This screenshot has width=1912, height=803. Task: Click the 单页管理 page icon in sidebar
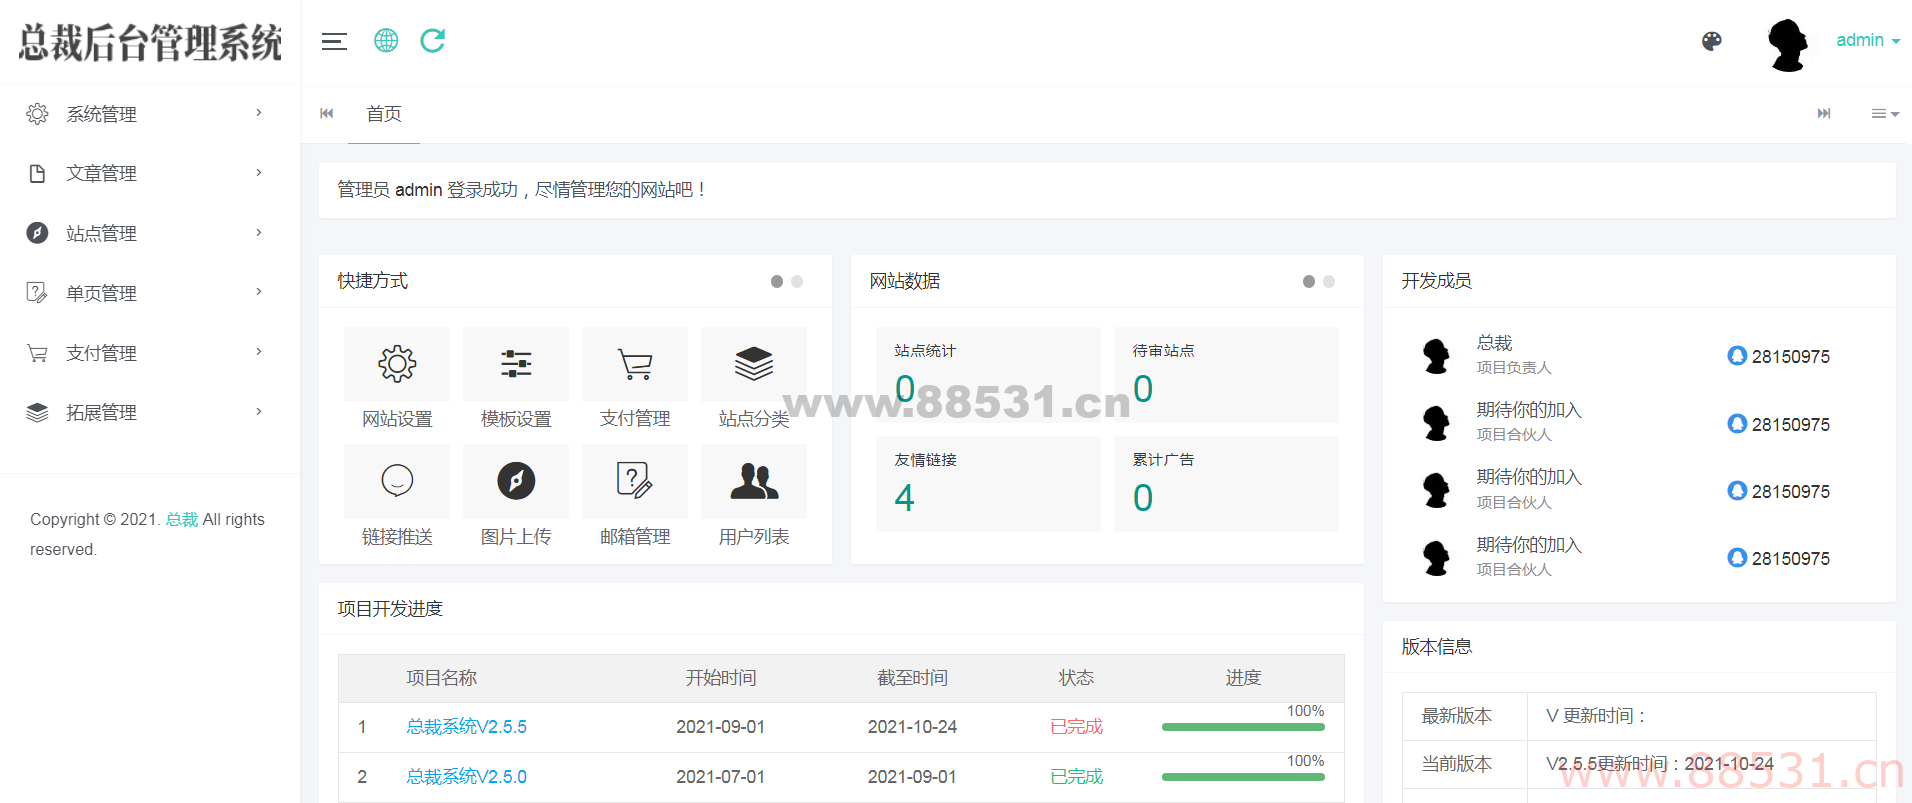37,293
